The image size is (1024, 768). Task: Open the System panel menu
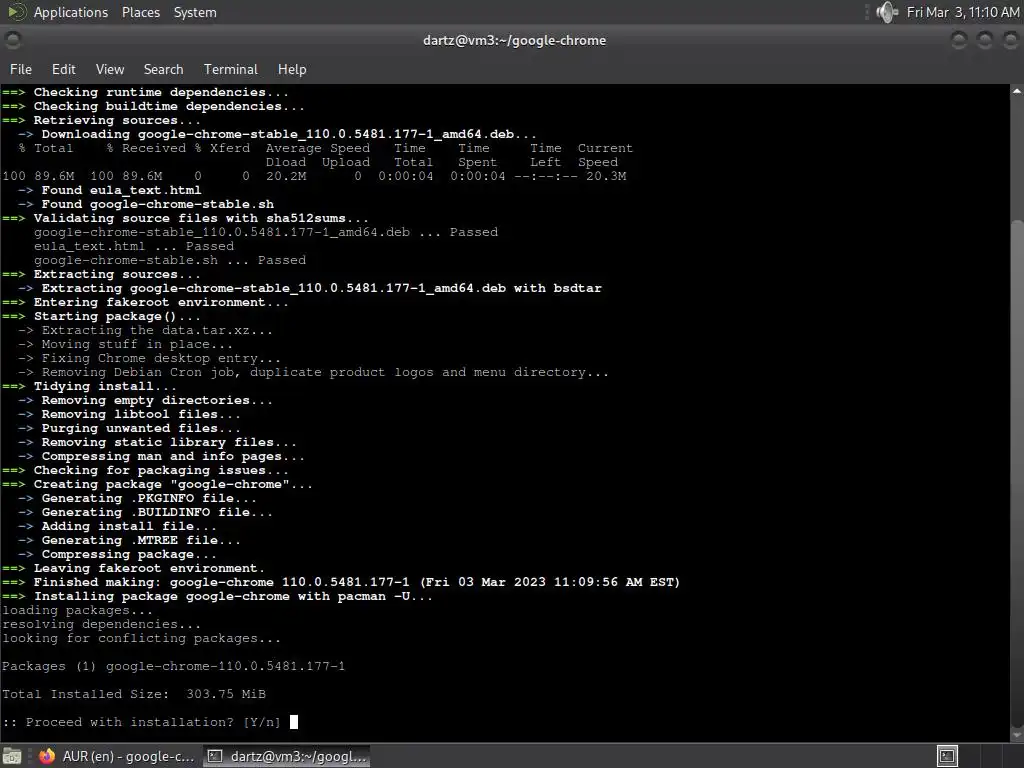tap(195, 12)
